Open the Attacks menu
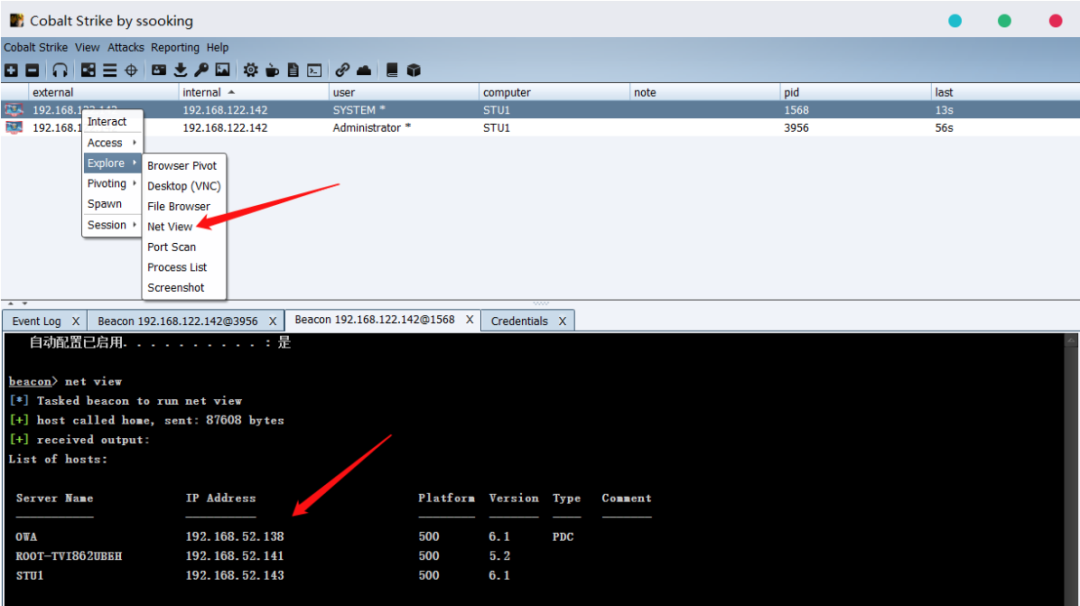Image resolution: width=1080 pixels, height=606 pixels. (x=126, y=48)
